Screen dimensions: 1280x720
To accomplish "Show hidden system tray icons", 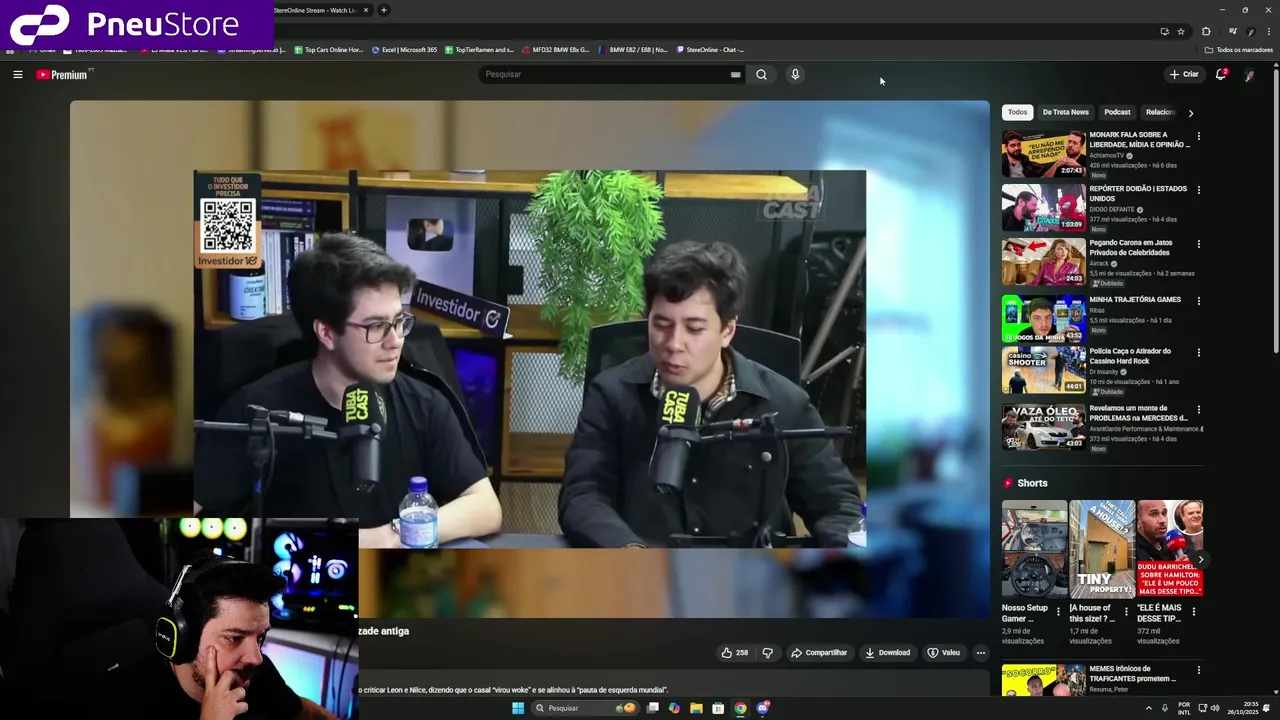I will [1148, 708].
